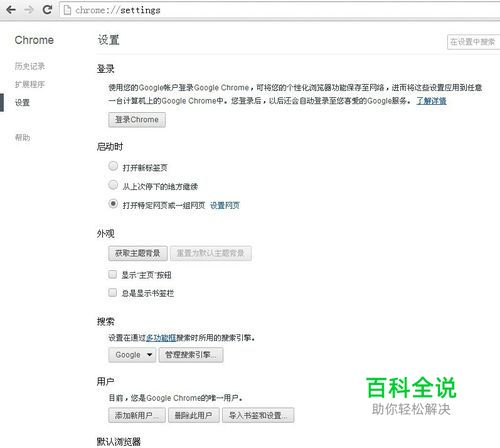This screenshot has height=448, width=500.
Task: Click the 导入书签和设置 button
Action: pyautogui.click(x=258, y=415)
